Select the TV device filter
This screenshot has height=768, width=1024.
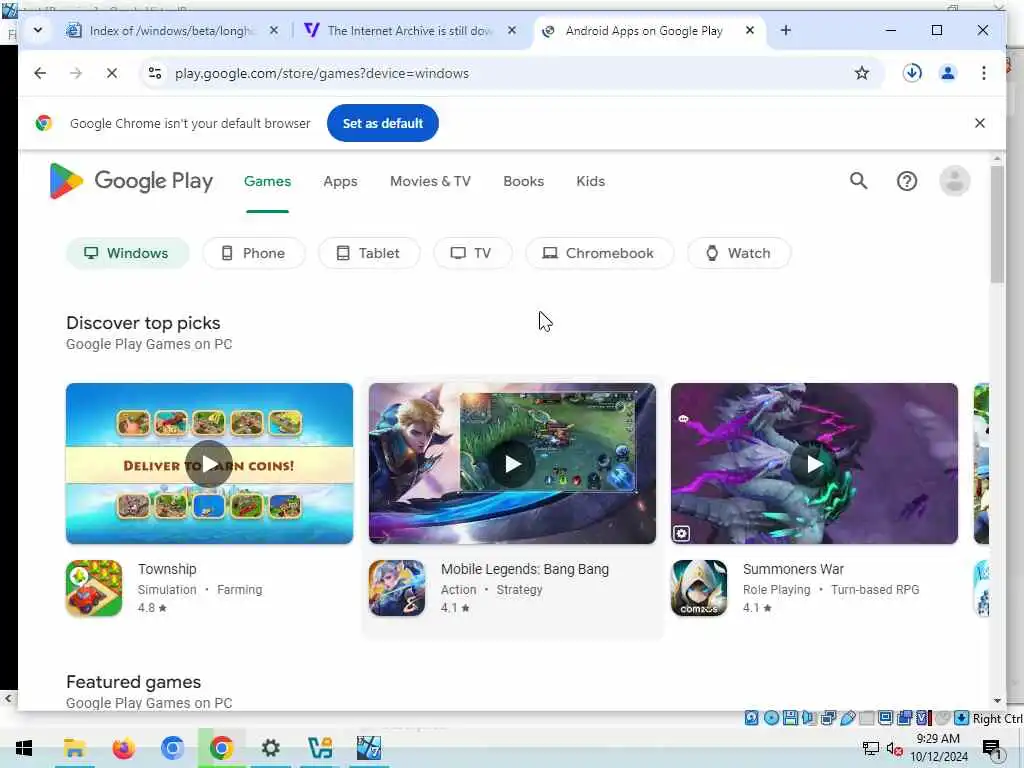[x=472, y=253]
